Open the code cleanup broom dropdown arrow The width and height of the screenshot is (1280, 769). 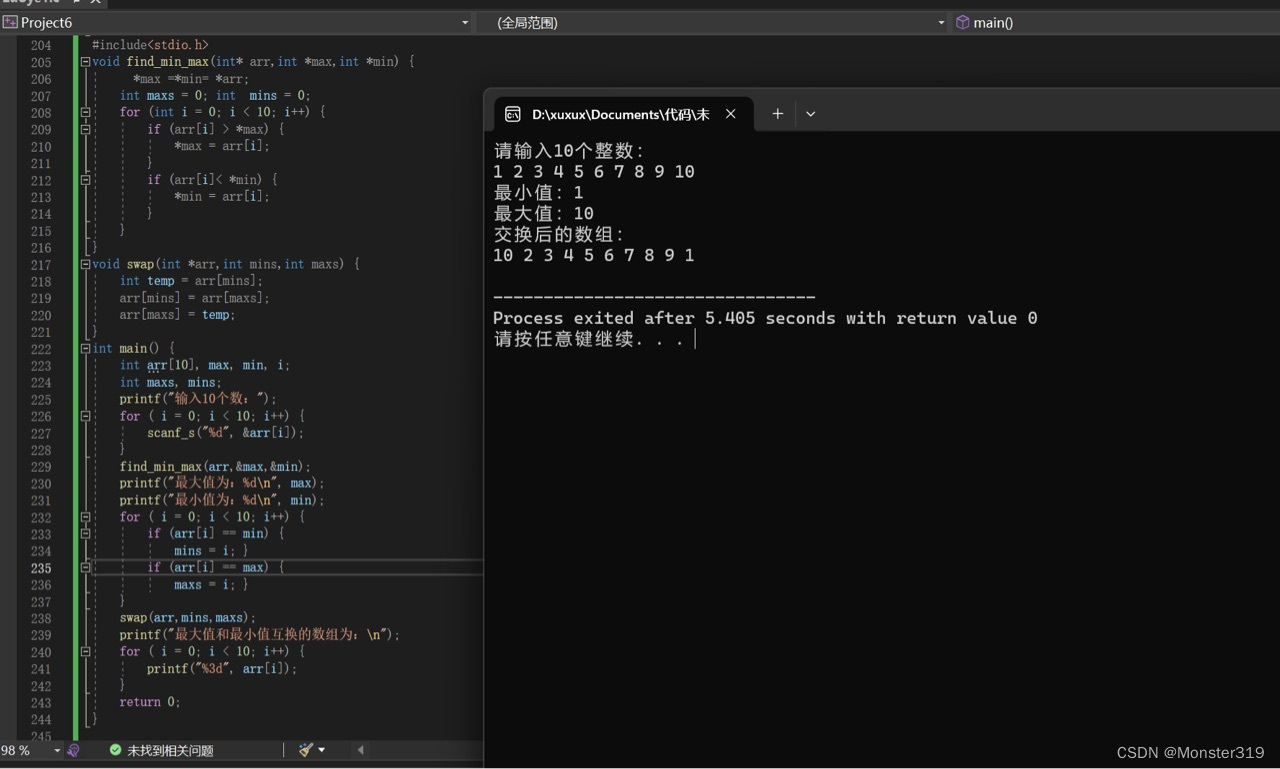(321, 750)
